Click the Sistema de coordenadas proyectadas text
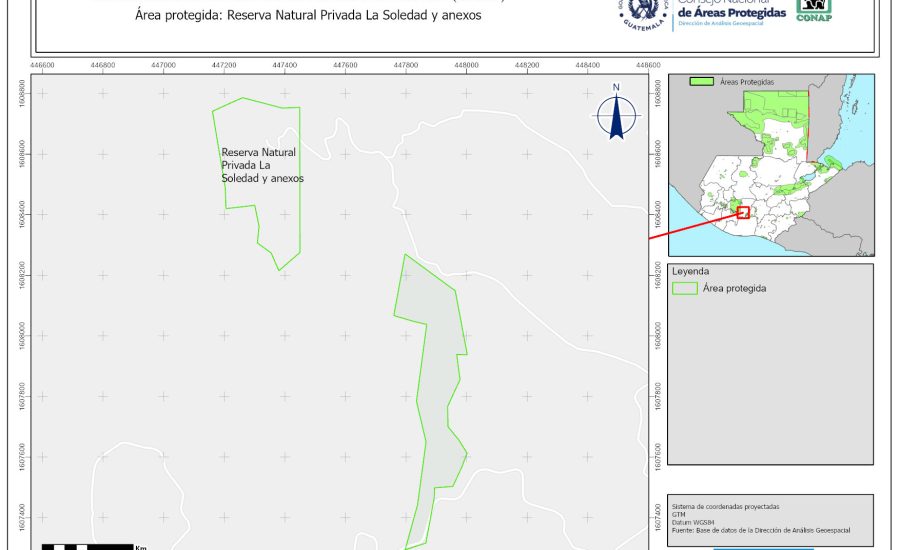 [x=725, y=507]
